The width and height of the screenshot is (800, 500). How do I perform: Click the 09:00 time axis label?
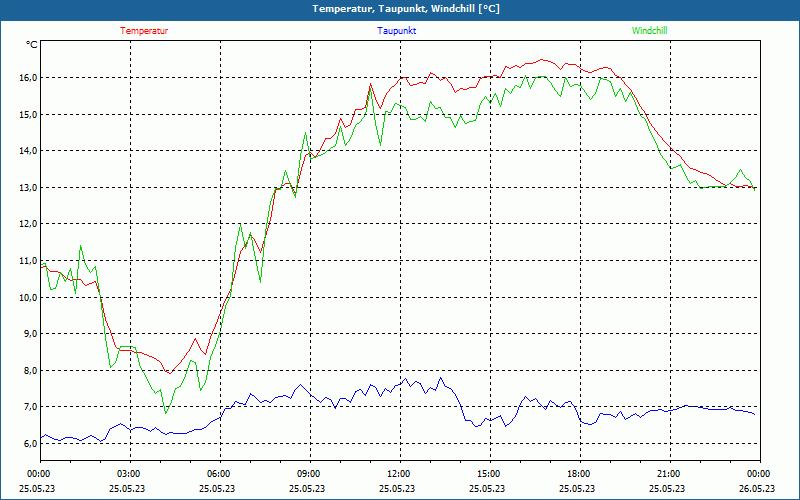(310, 474)
